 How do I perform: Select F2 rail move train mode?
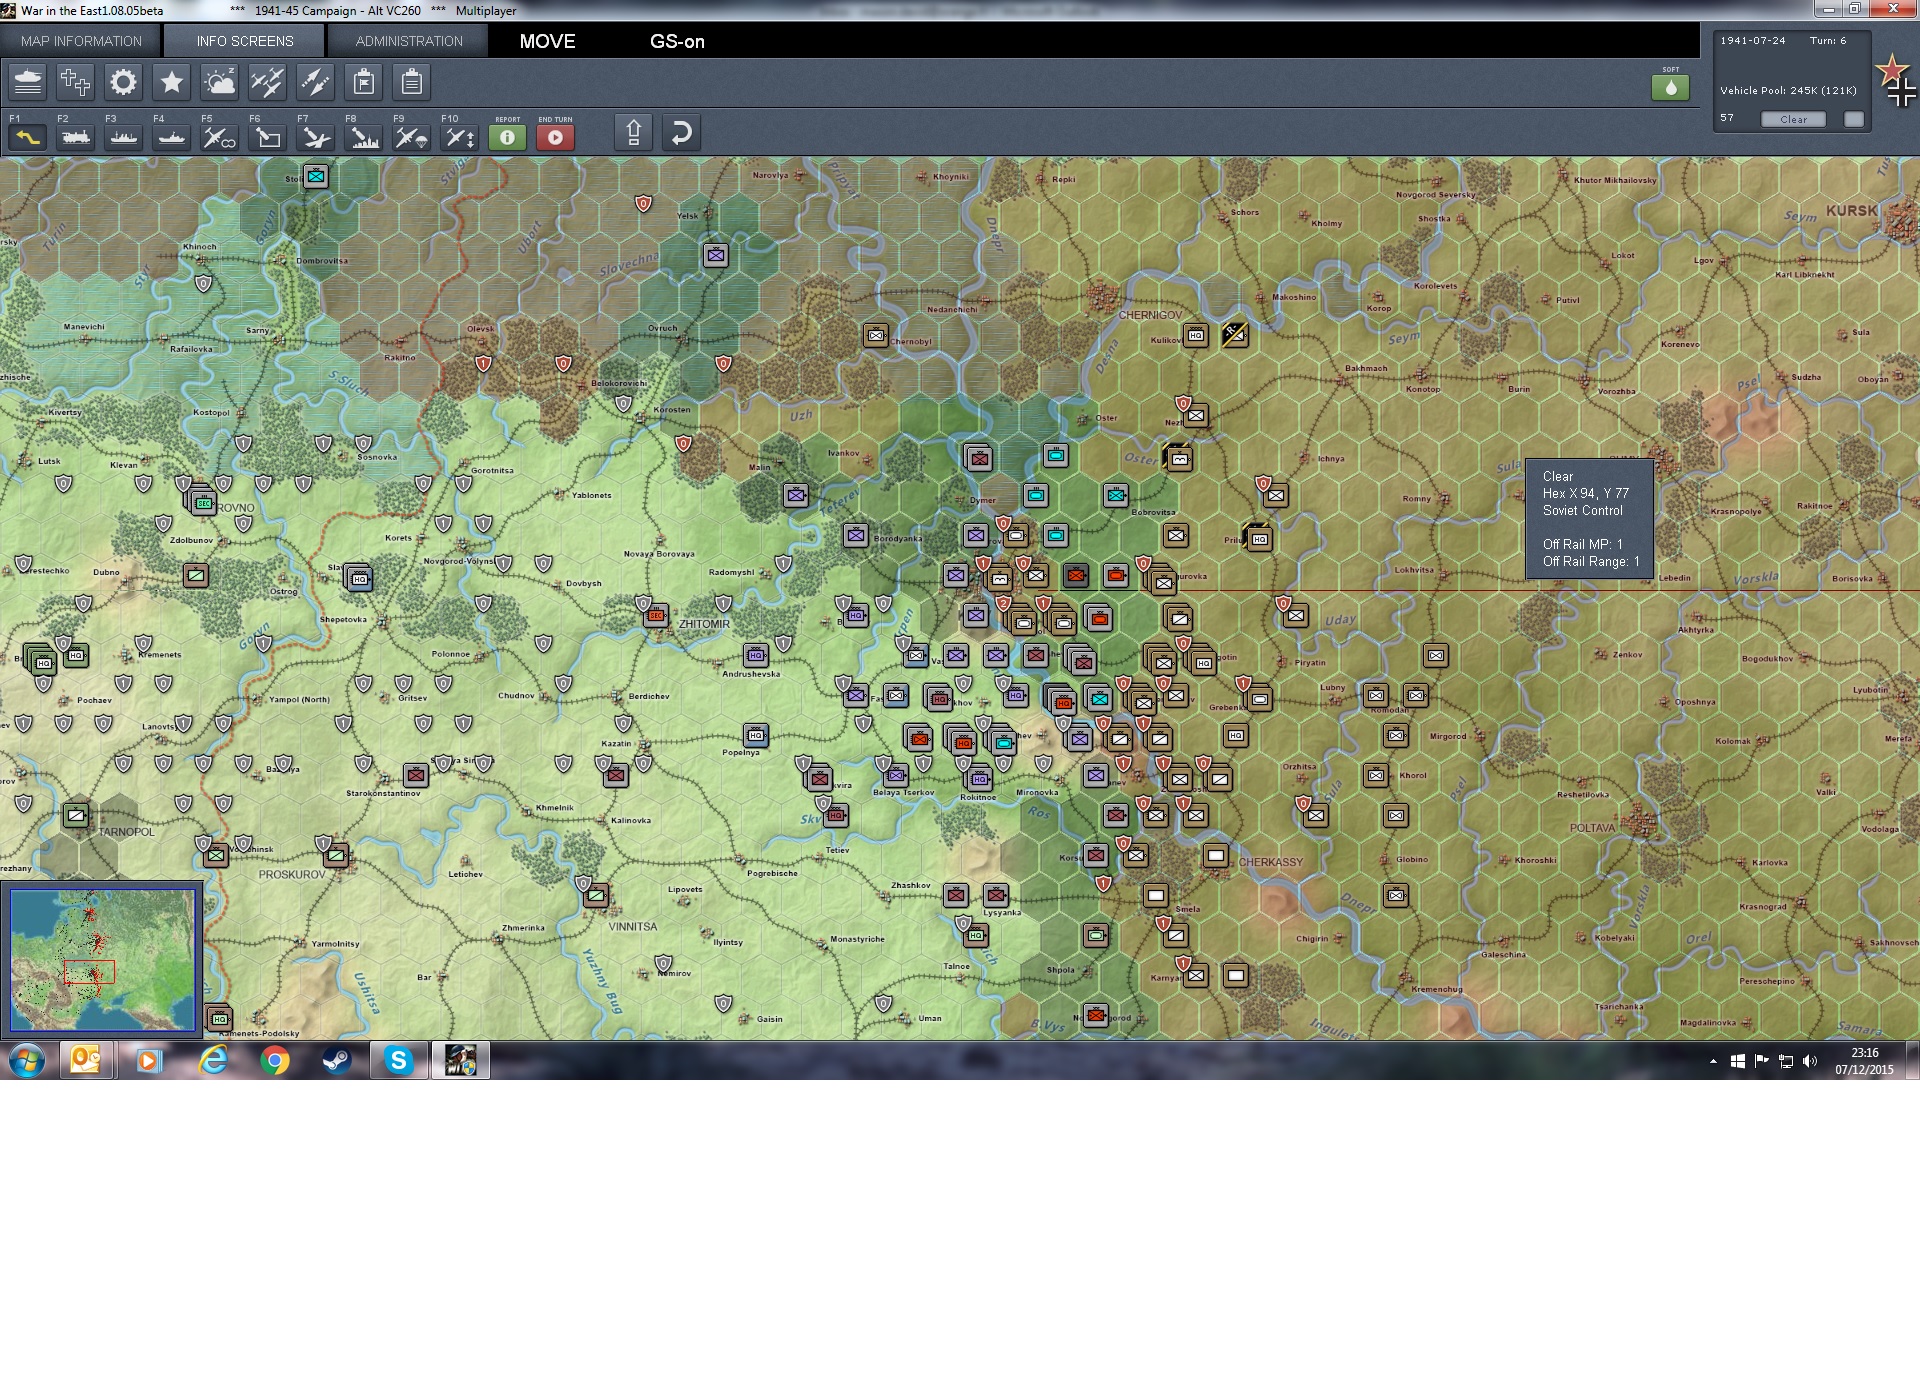tap(76, 137)
